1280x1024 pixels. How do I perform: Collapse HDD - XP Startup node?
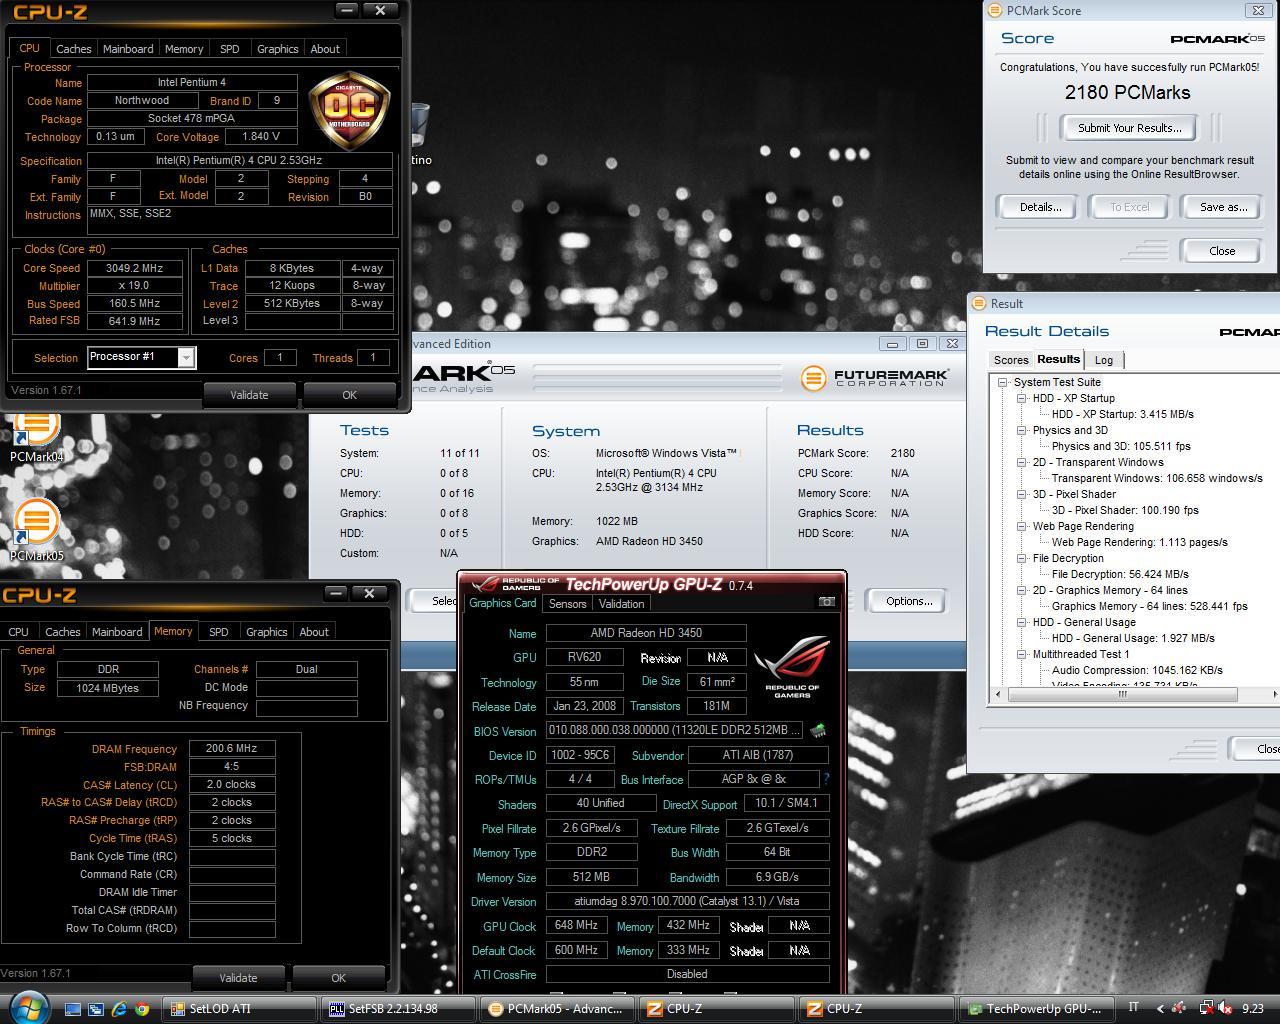1022,398
